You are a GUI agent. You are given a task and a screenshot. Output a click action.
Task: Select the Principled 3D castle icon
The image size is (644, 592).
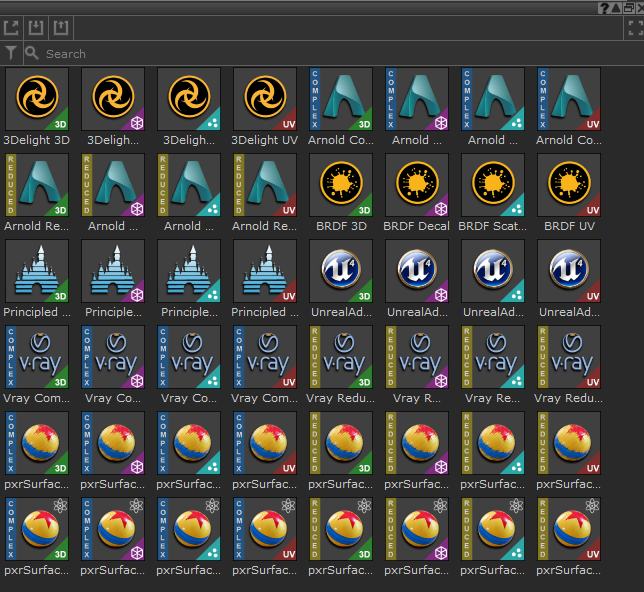coord(37,271)
